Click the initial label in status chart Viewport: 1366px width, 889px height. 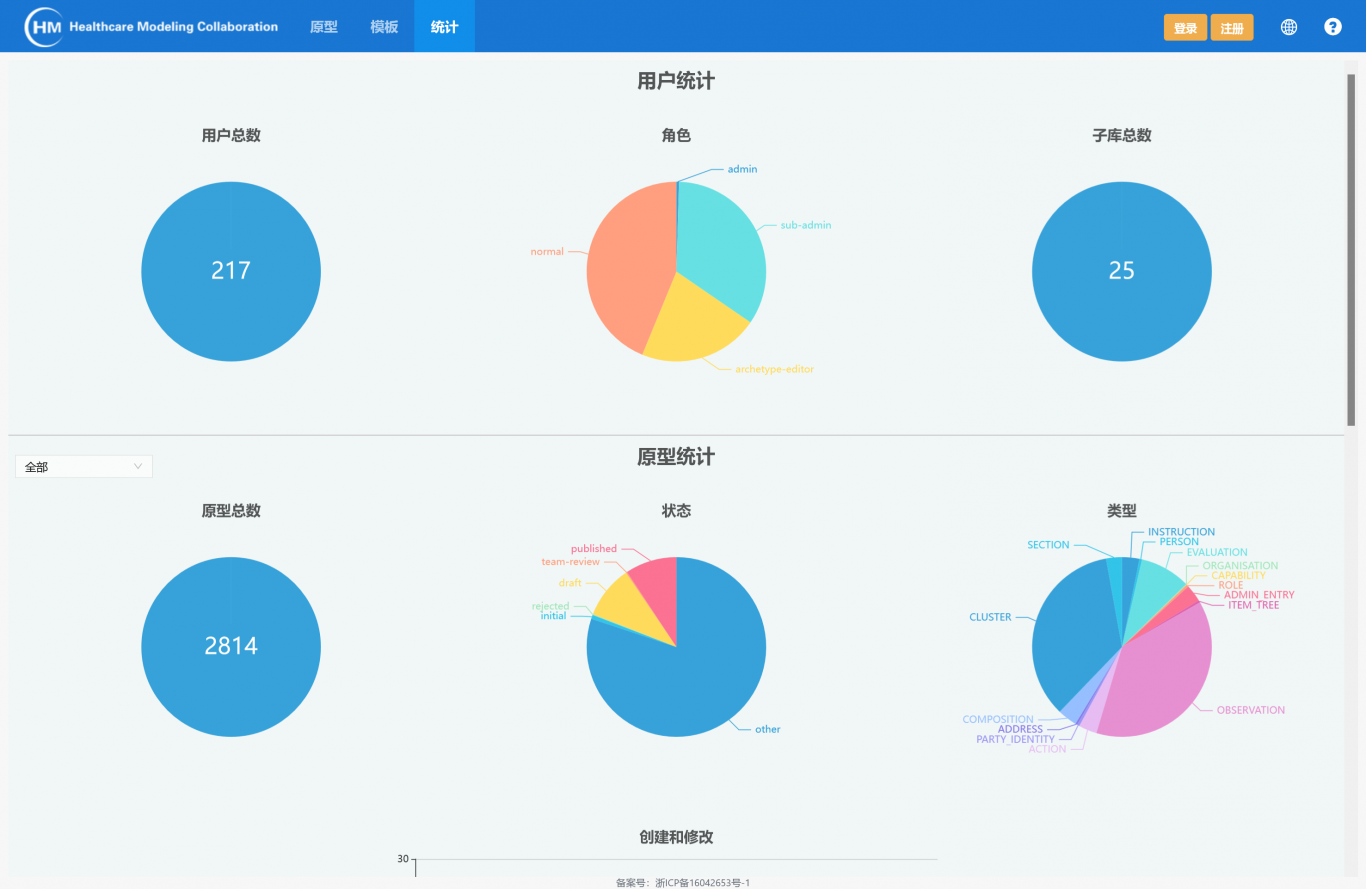553,616
